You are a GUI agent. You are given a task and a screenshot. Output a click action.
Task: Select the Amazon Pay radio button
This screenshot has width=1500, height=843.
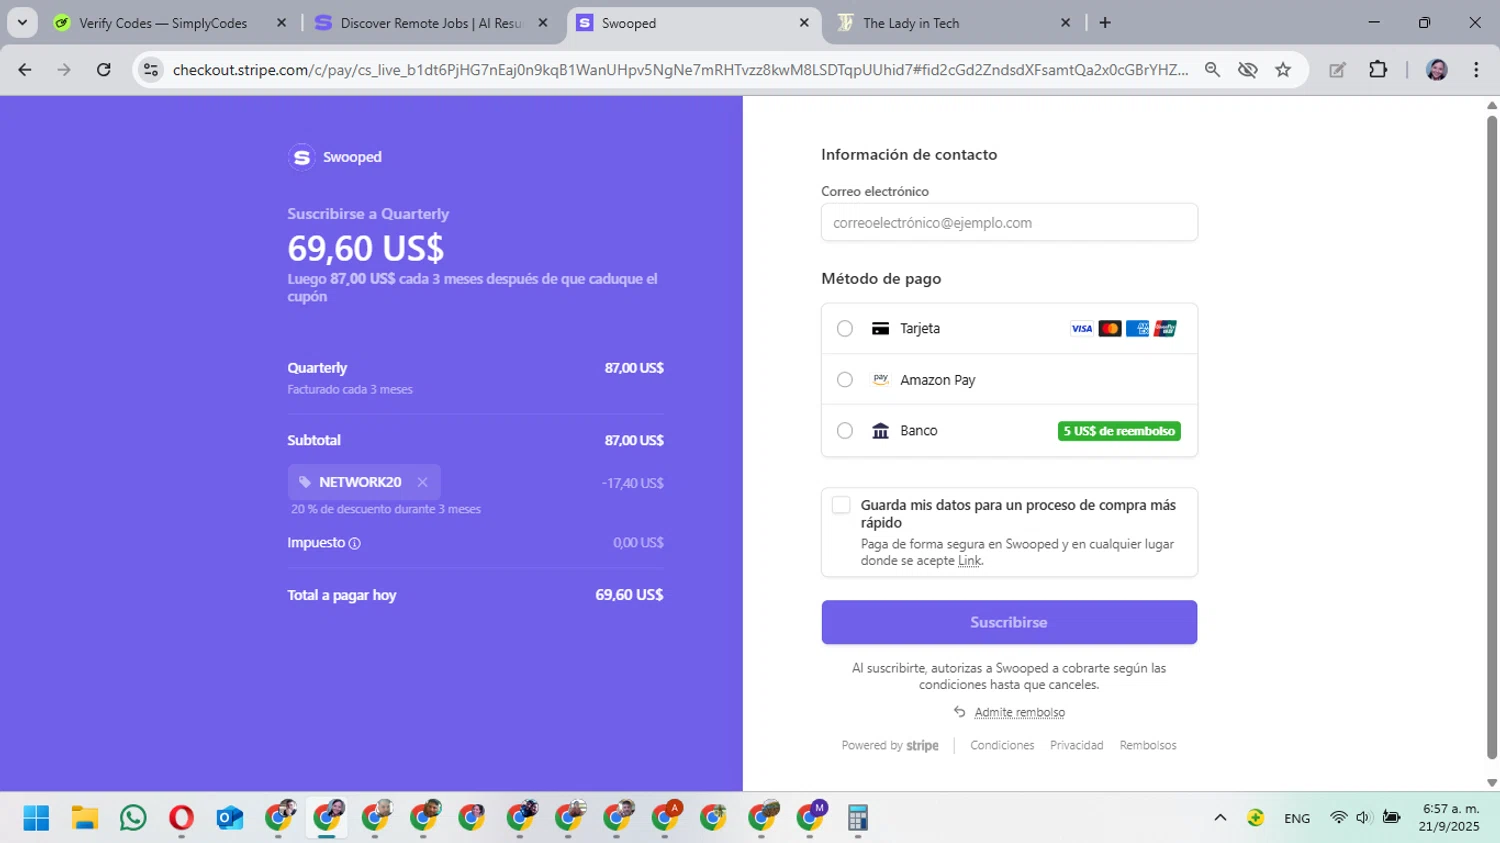point(845,380)
